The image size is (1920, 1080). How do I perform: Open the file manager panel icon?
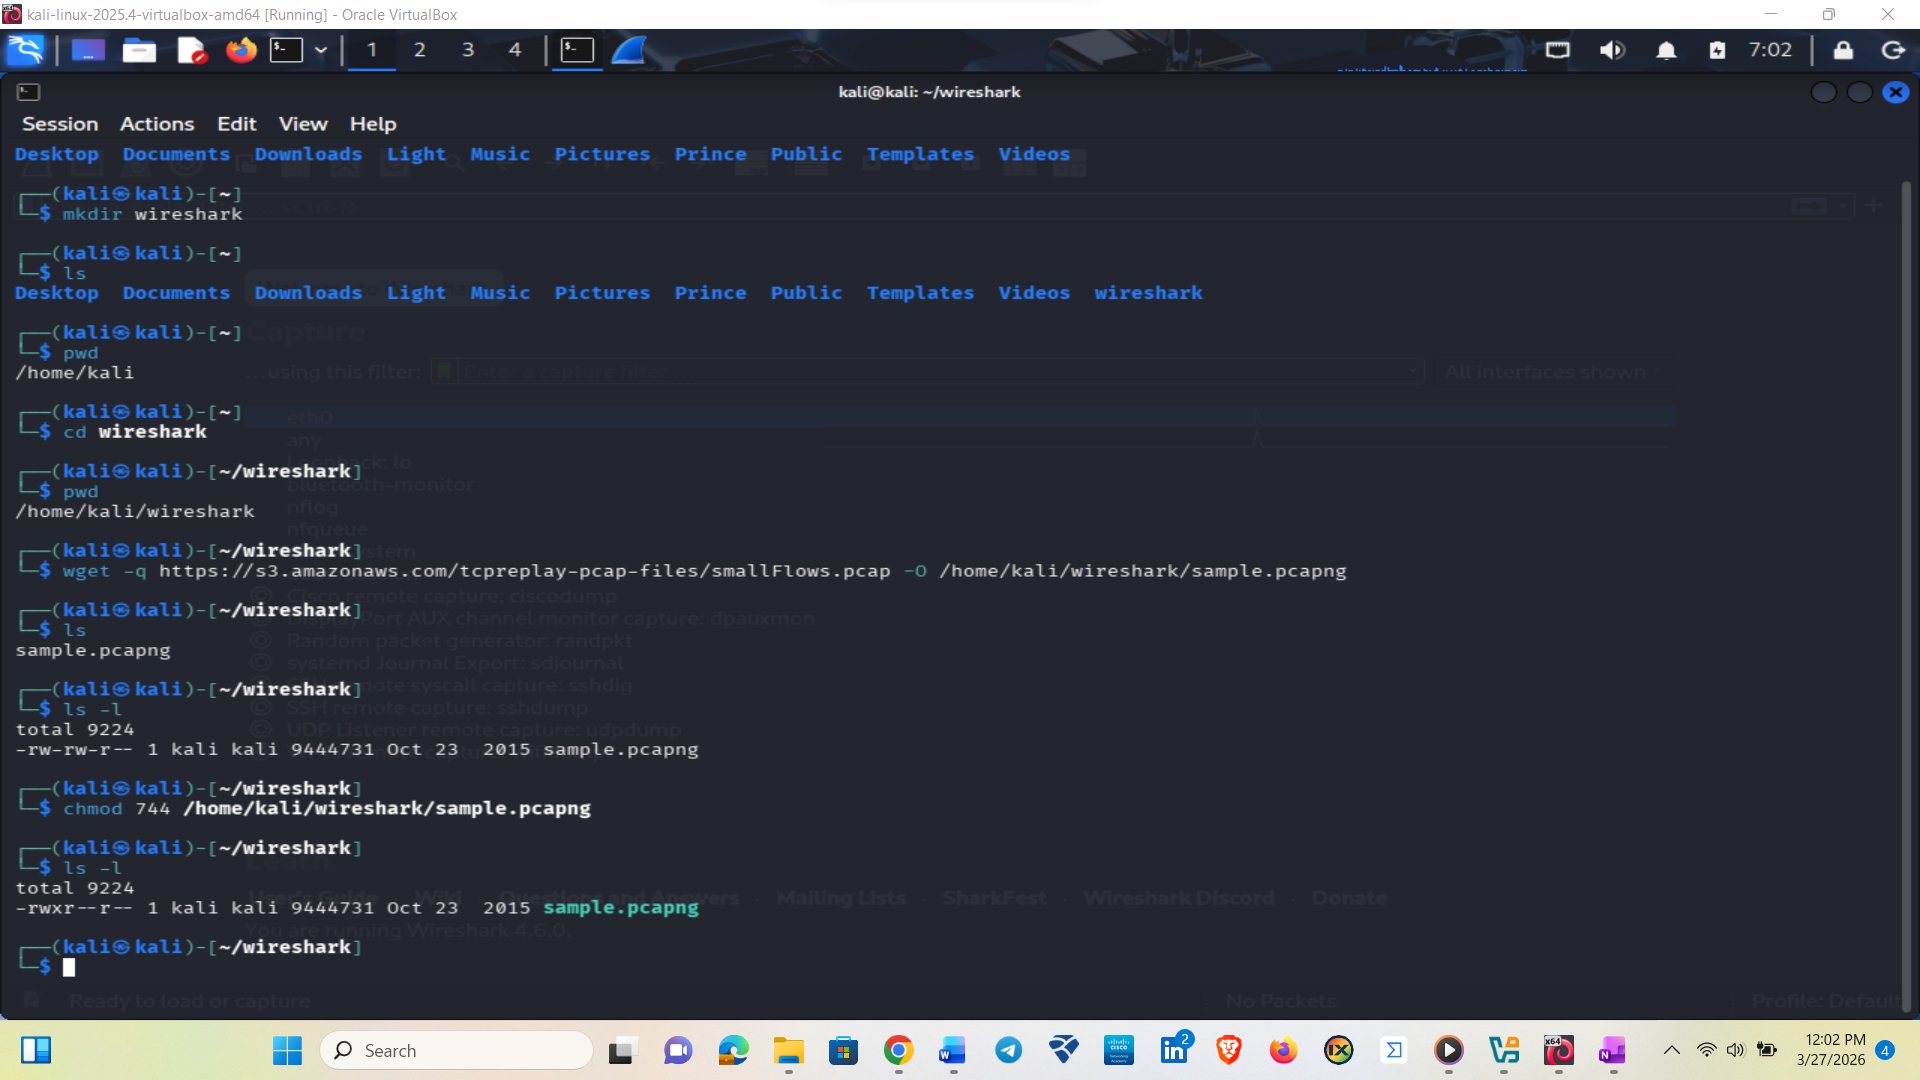[x=139, y=50]
